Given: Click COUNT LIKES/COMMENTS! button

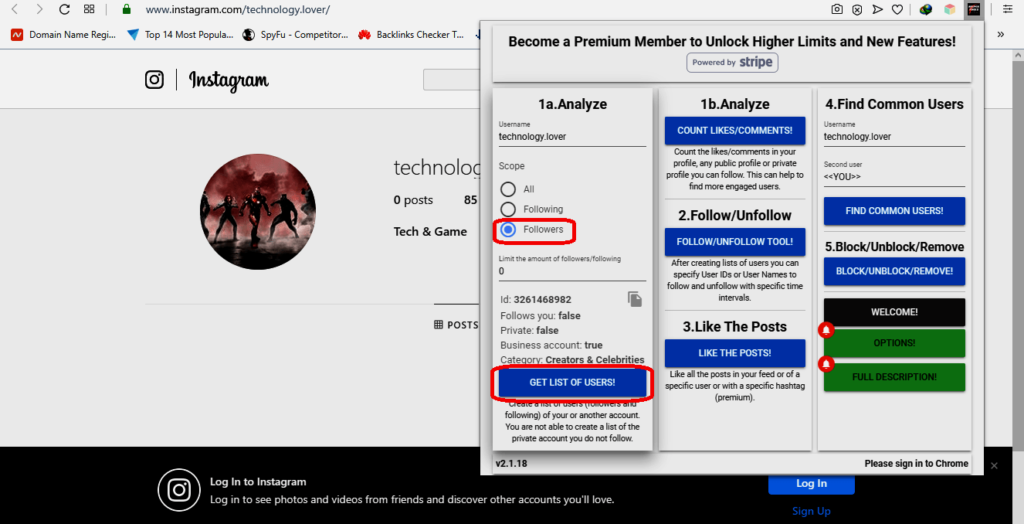Looking at the screenshot, I should [735, 131].
